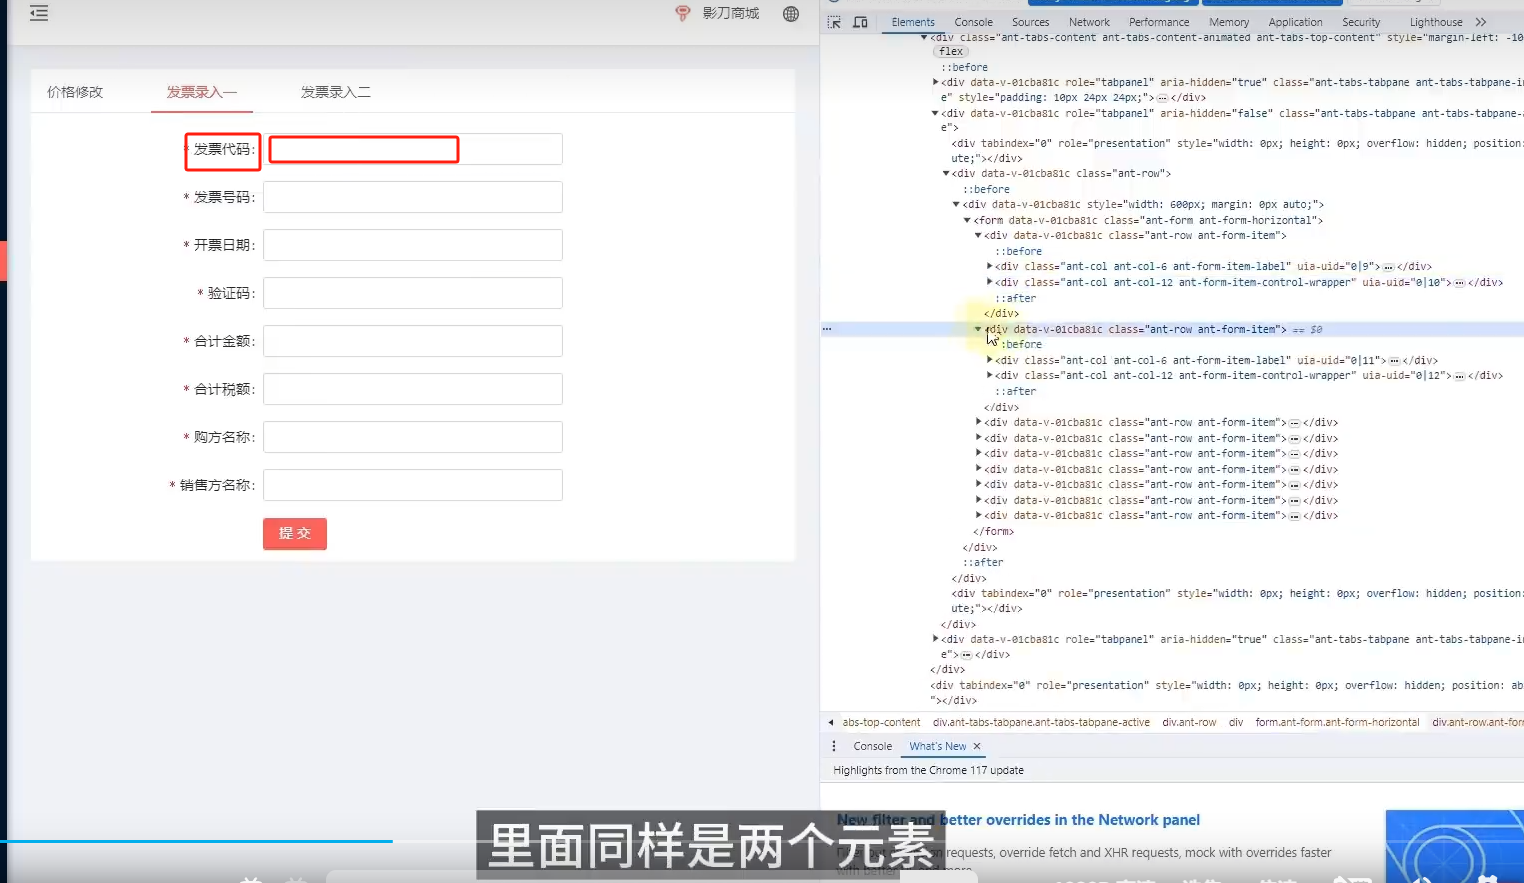The image size is (1524, 883).
Task: Expand the ant-col-6 label uia-uid 0|9 node
Action: (989, 267)
